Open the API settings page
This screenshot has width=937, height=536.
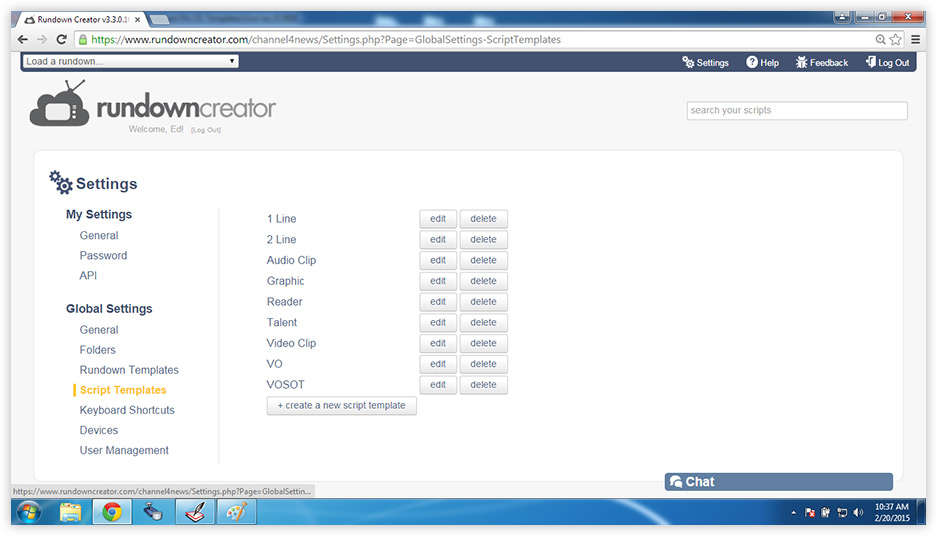[88, 275]
